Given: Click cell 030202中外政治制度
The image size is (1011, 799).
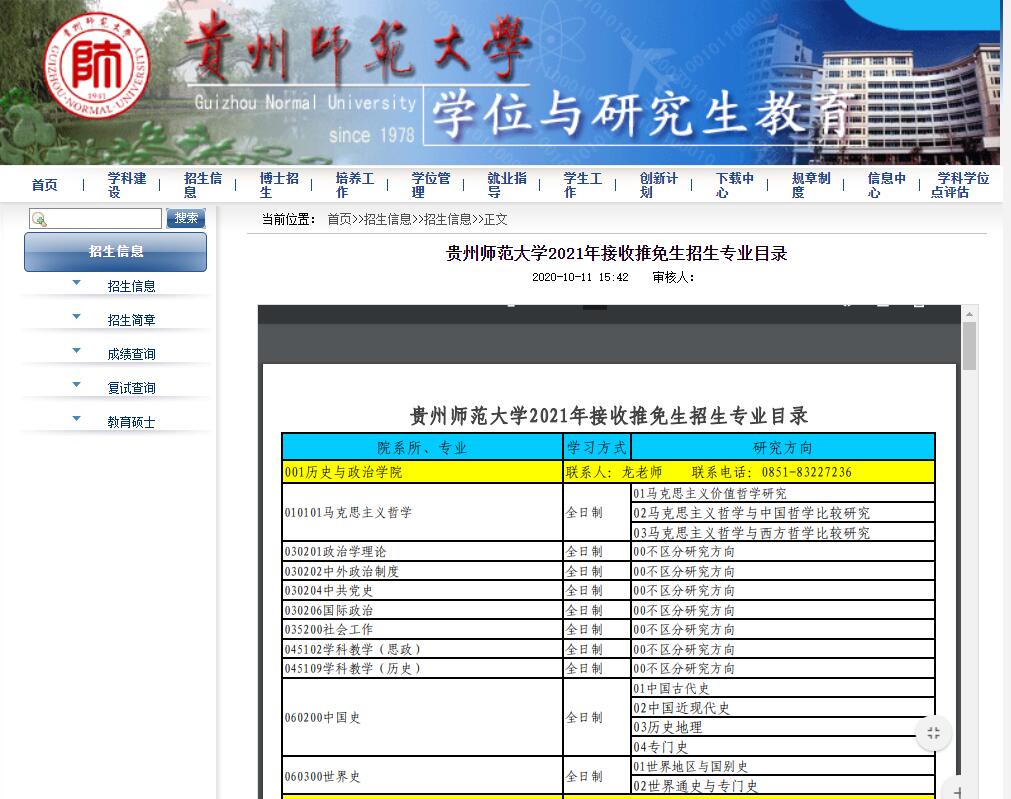Looking at the screenshot, I should [x=422, y=571].
